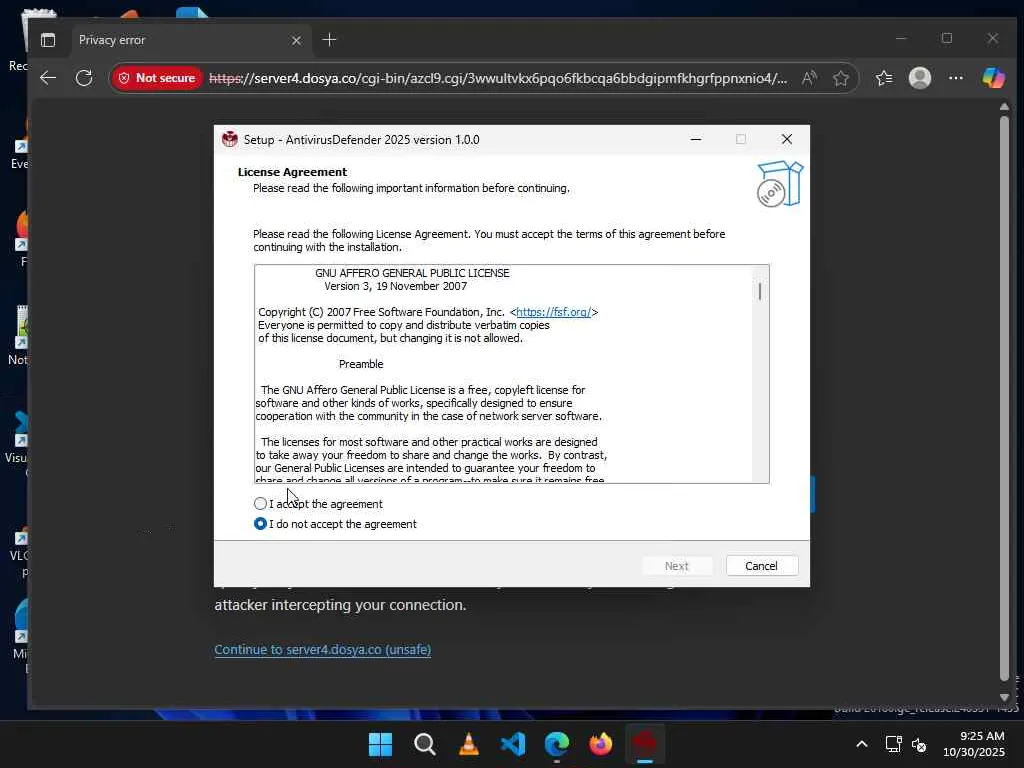Image resolution: width=1024 pixels, height=768 pixels.
Task: Open 'Continue to server4.dosya.co (unsafe)' link
Action: (323, 650)
